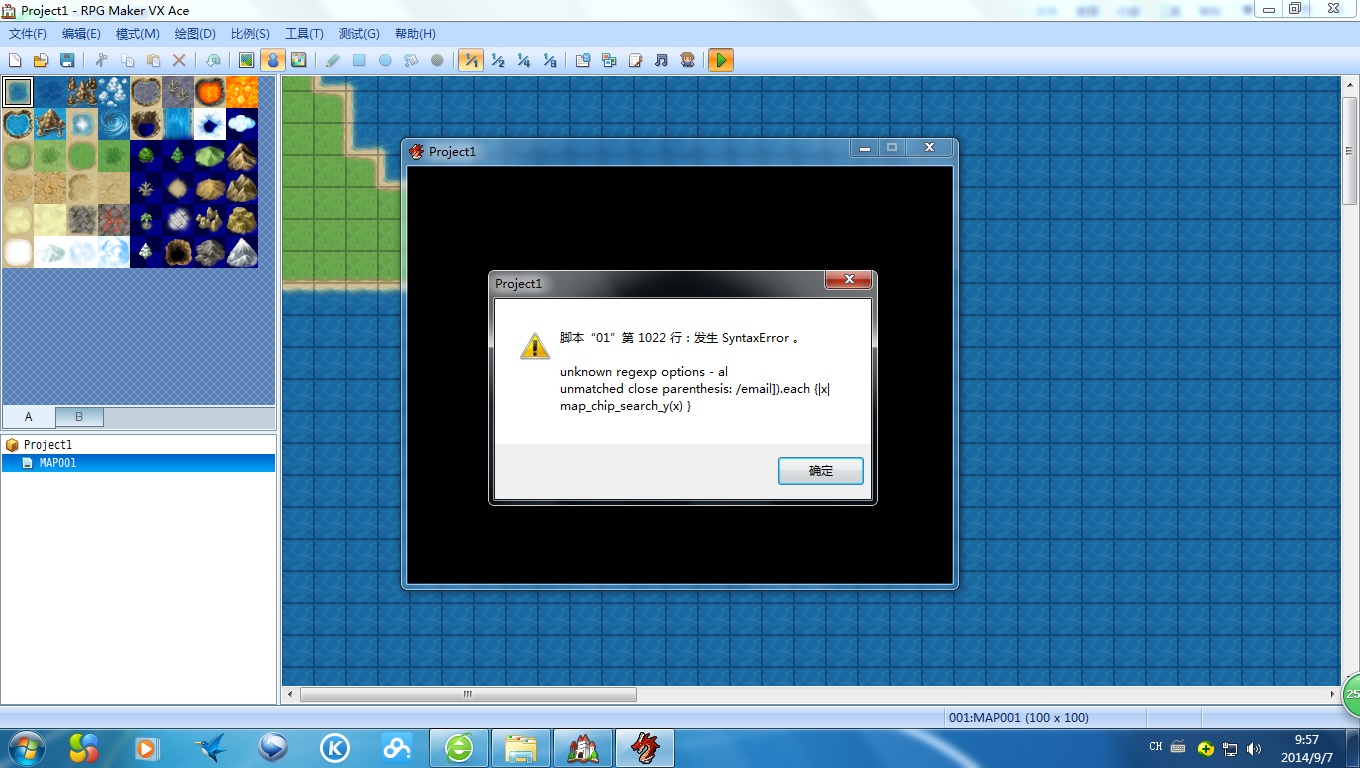1360x768 pixels.
Task: Switch to Map editing mode icon
Action: click(x=246, y=60)
